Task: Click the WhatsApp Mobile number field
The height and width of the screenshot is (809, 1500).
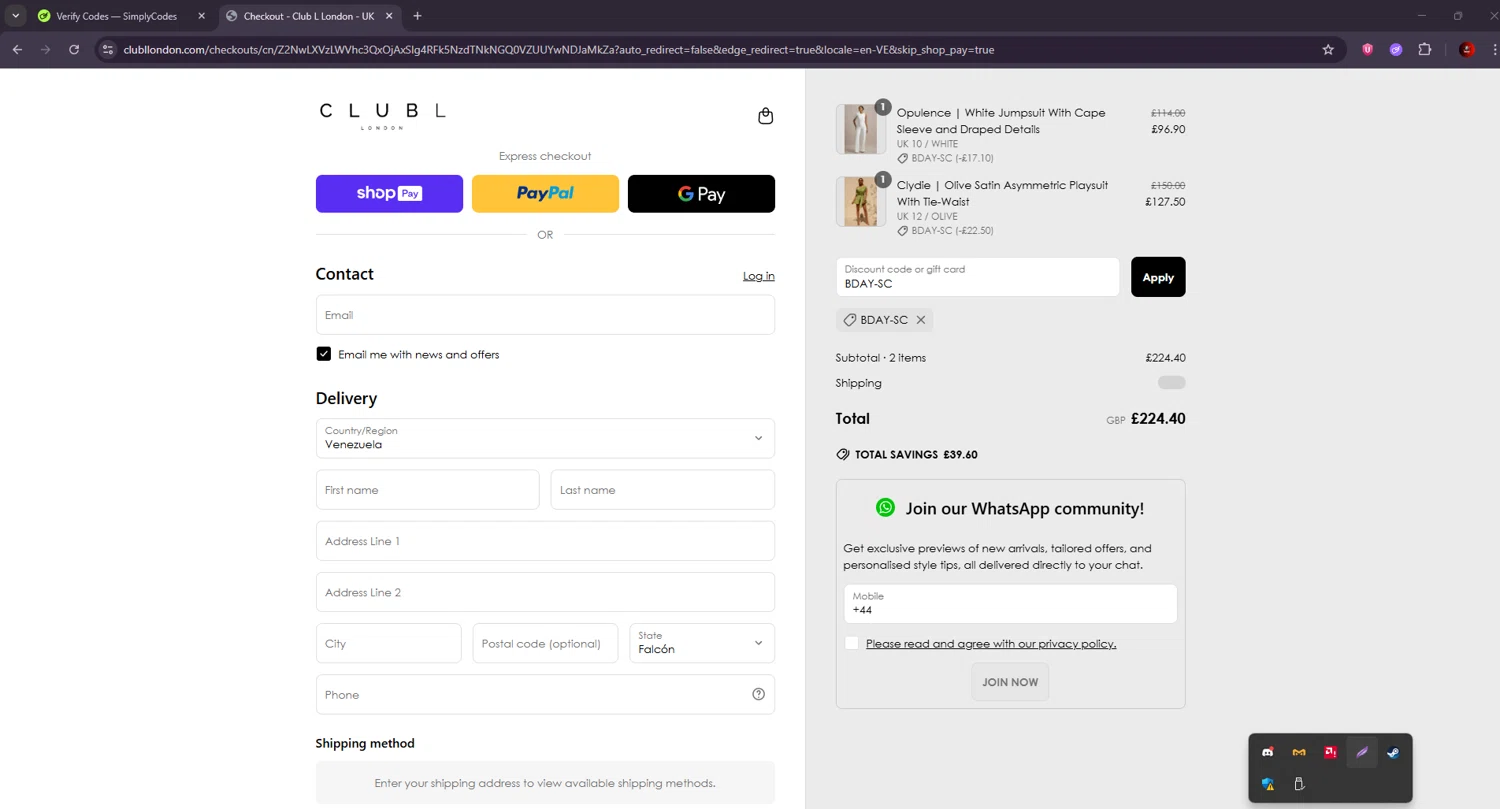Action: click(x=1010, y=604)
